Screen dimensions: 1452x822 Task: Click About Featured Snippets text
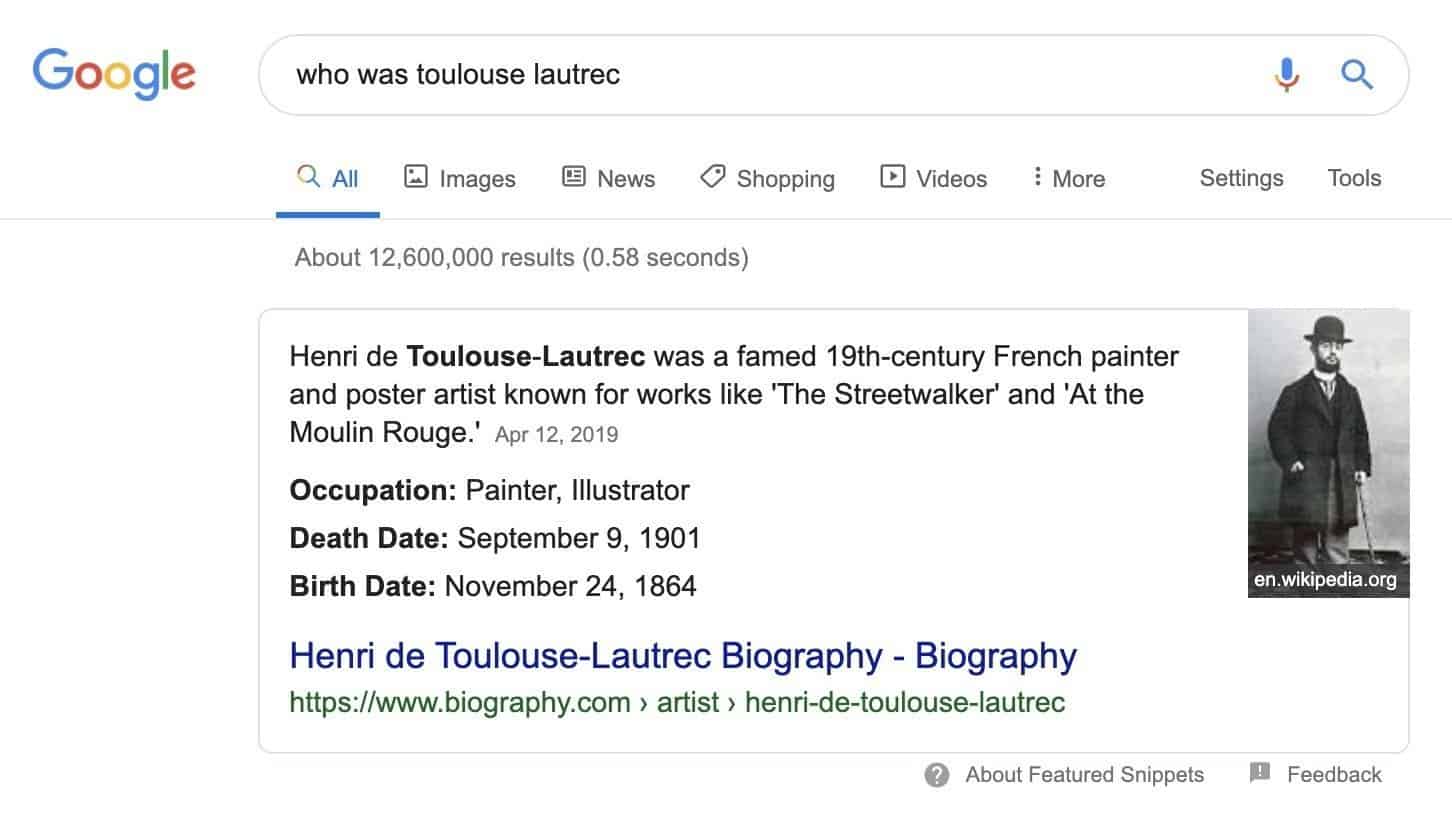(1083, 774)
